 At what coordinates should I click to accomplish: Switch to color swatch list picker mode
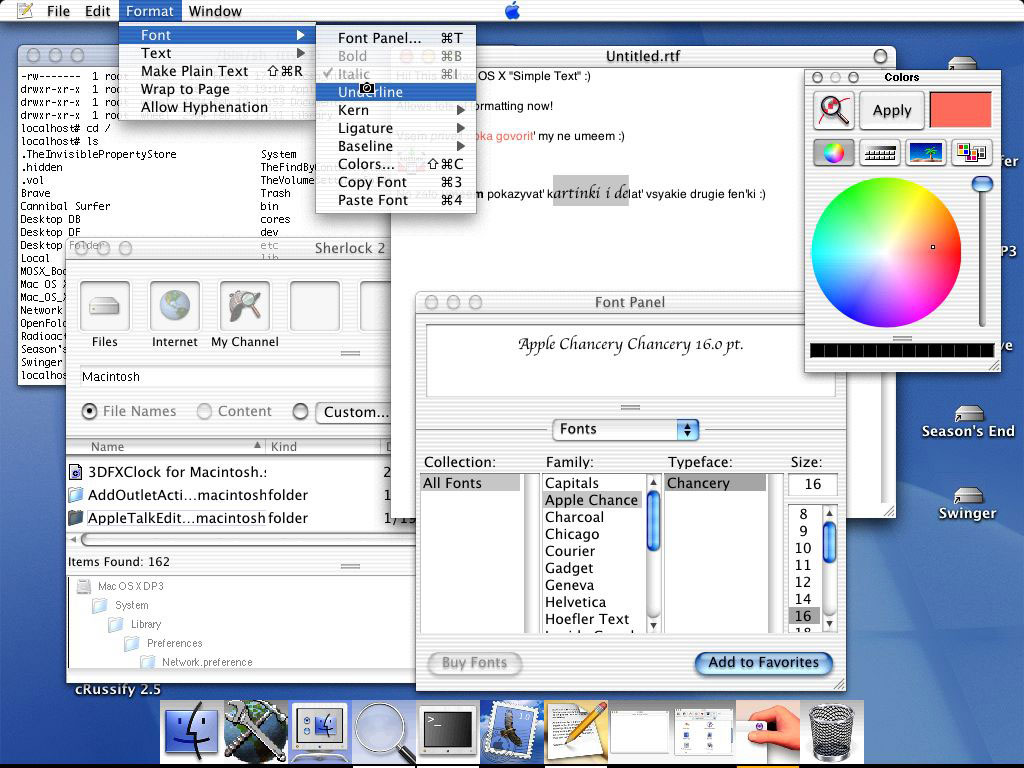coord(972,153)
